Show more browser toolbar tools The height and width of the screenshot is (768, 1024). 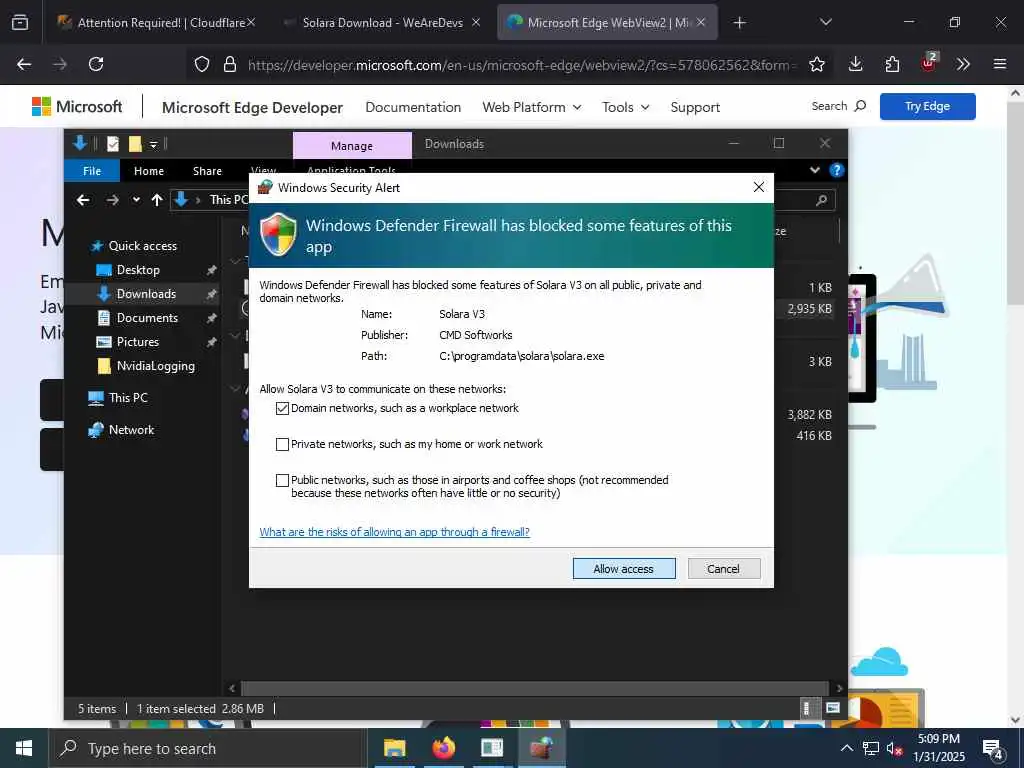tap(963, 64)
